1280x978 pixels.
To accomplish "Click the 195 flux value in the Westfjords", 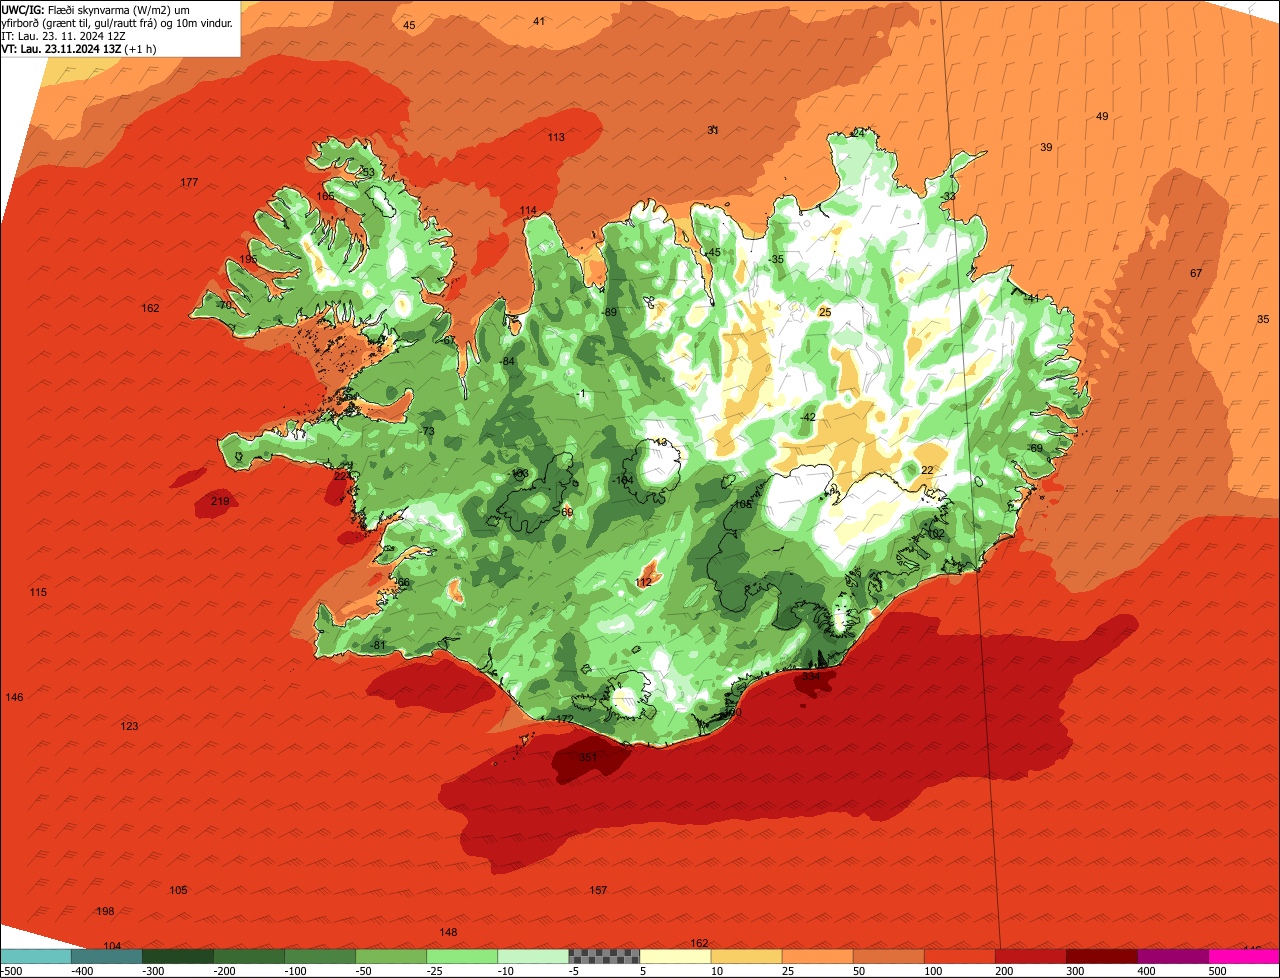I will coord(248,260).
